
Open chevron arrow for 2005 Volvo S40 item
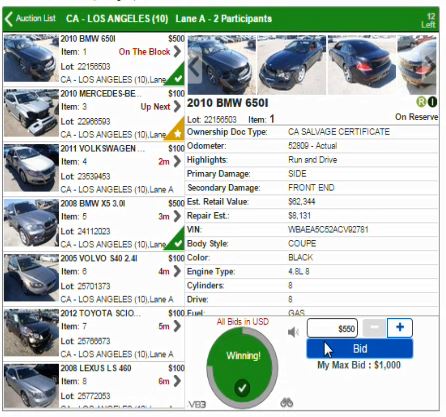pyautogui.click(x=177, y=271)
